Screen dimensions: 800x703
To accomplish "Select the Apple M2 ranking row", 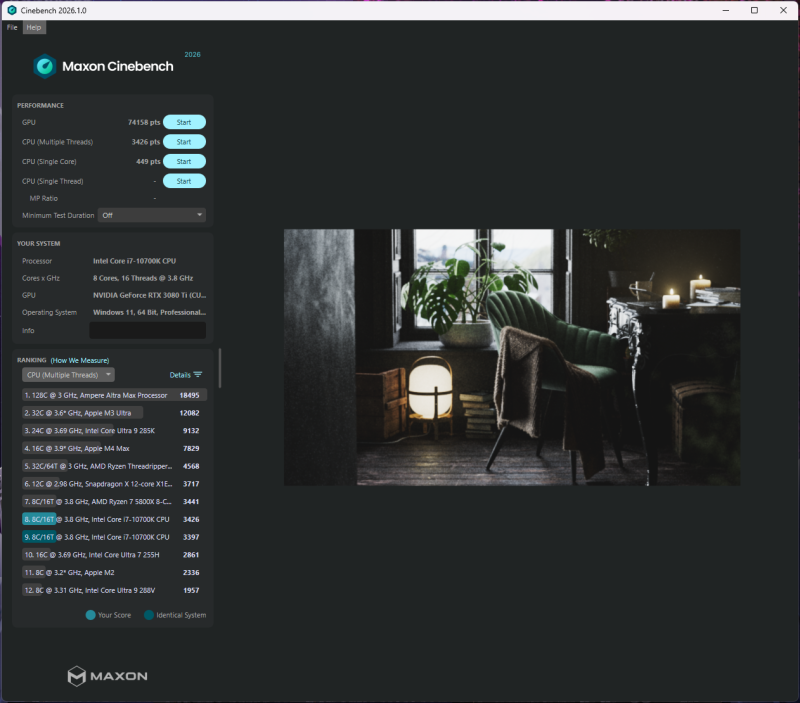I will [114, 572].
